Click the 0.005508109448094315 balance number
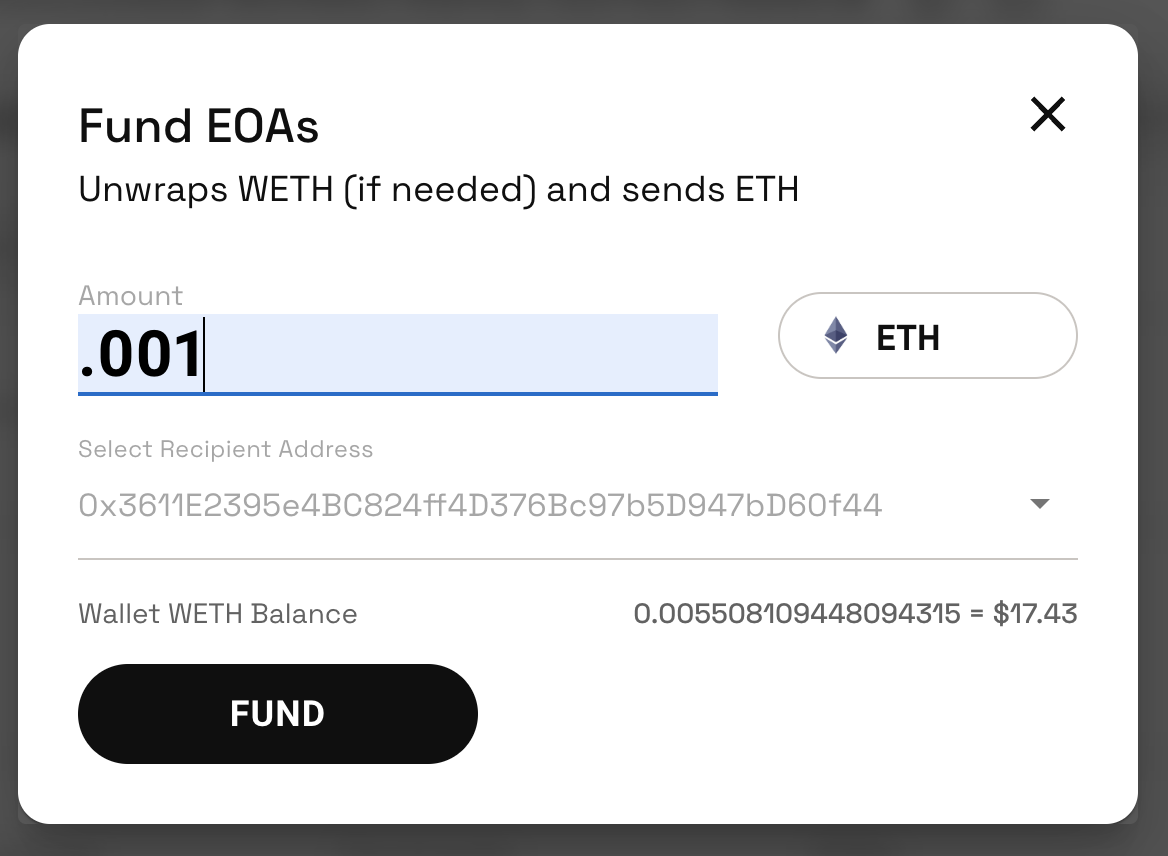The height and width of the screenshot is (856, 1168). click(x=797, y=613)
